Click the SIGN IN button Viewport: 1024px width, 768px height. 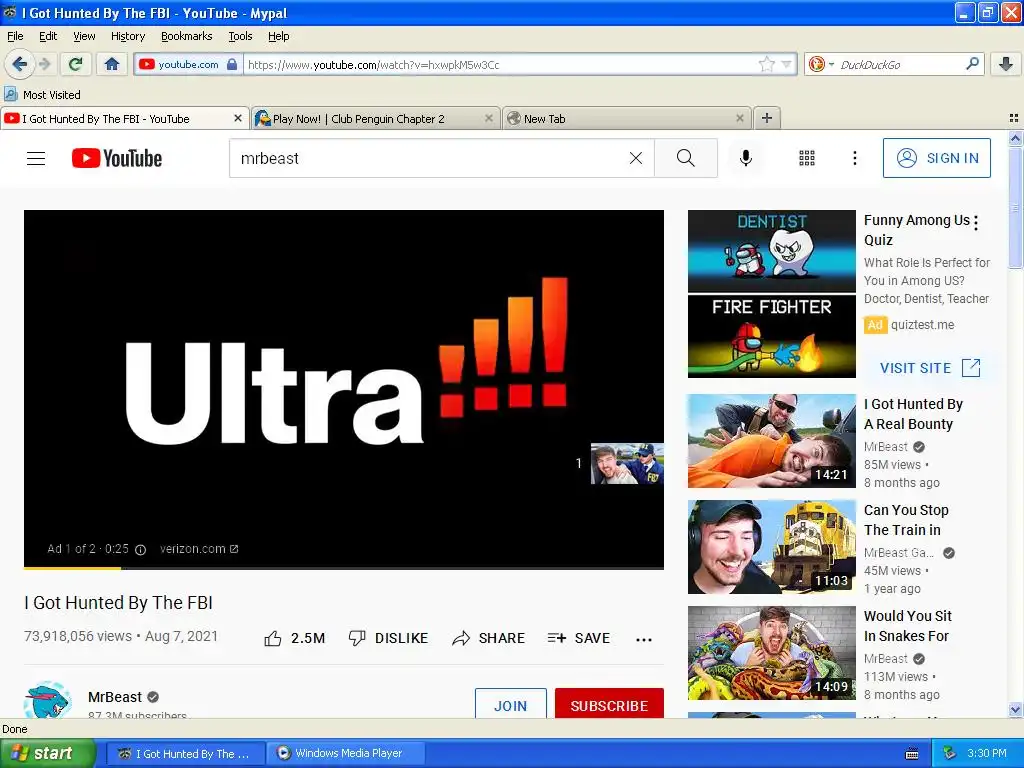pos(936,158)
